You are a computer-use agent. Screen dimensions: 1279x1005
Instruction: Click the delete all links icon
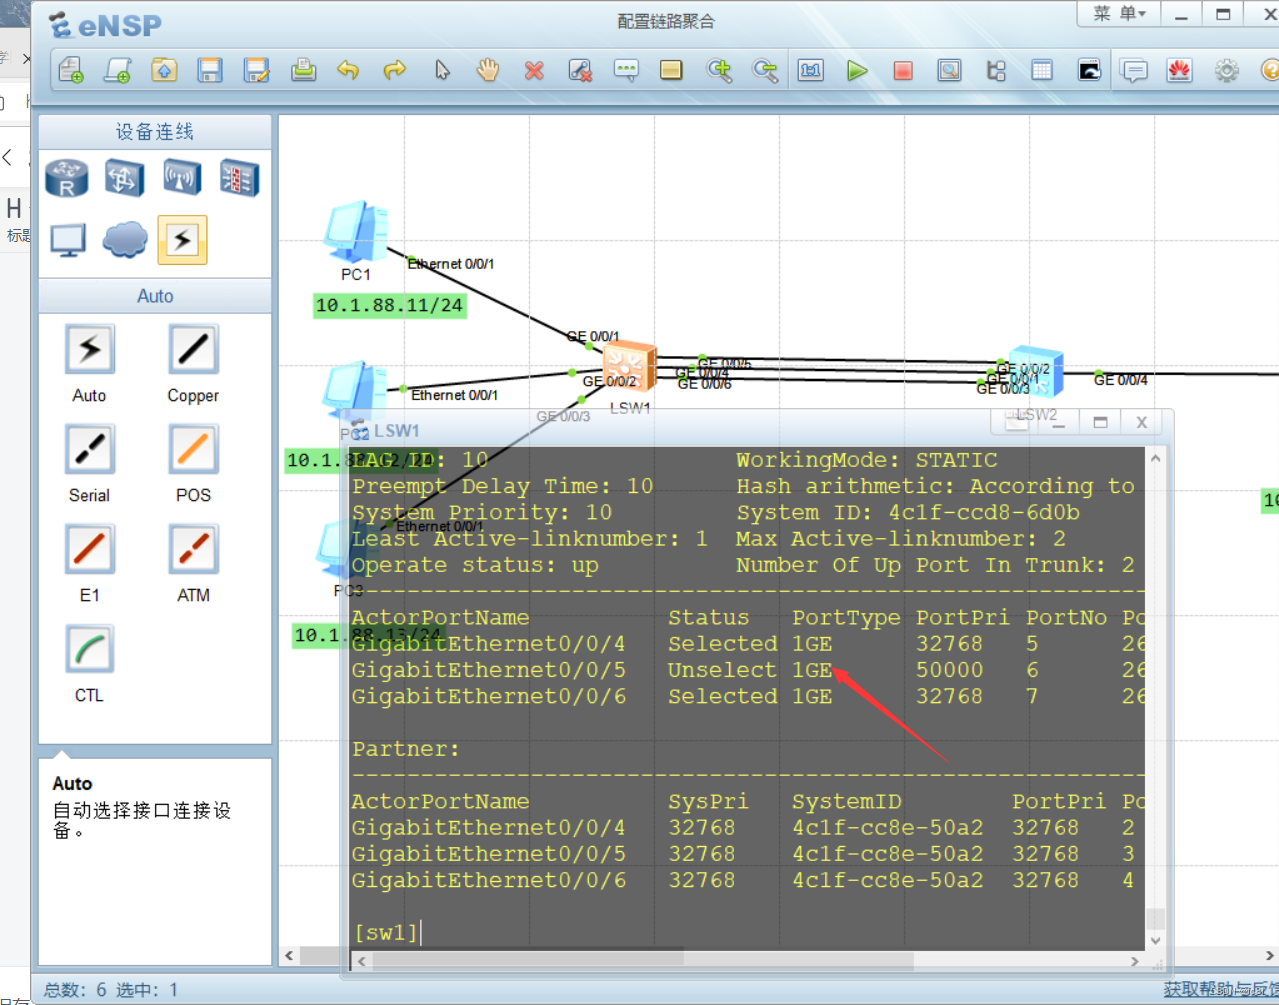pyautogui.click(x=580, y=70)
